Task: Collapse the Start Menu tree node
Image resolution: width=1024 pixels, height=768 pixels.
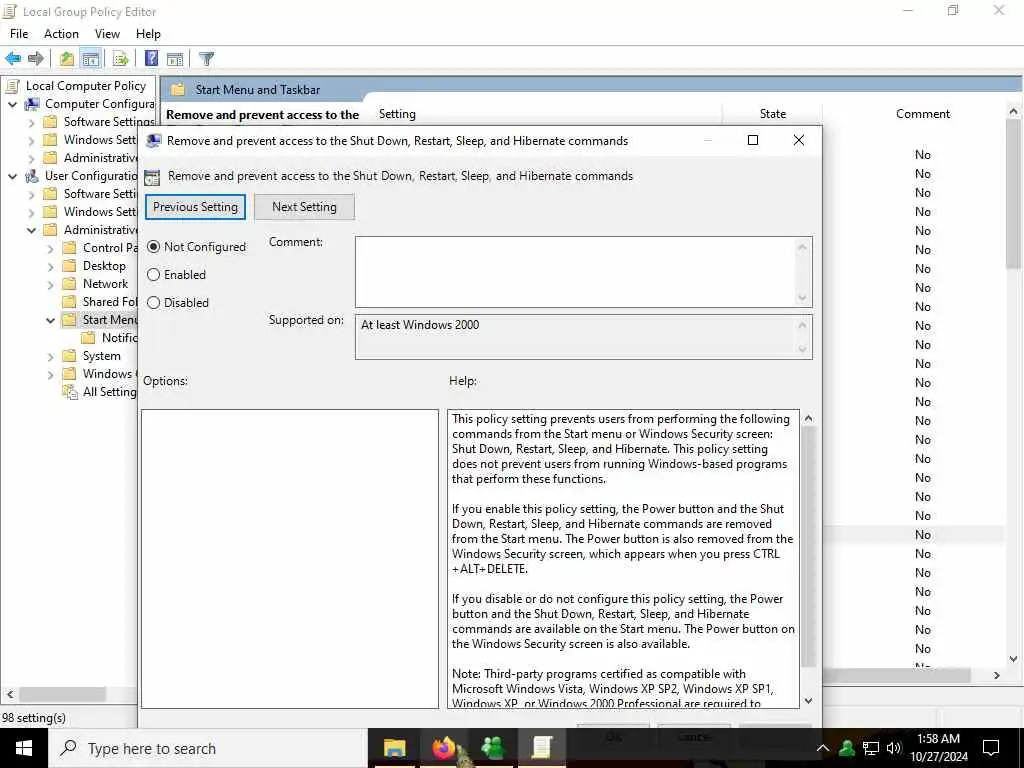Action: tap(50, 320)
